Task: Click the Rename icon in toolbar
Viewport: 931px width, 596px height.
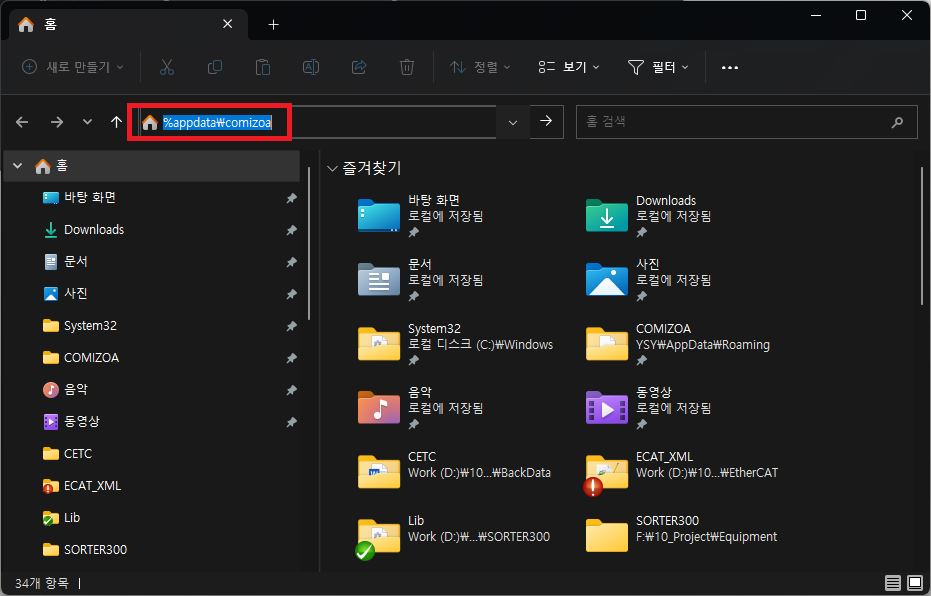Action: [x=311, y=67]
